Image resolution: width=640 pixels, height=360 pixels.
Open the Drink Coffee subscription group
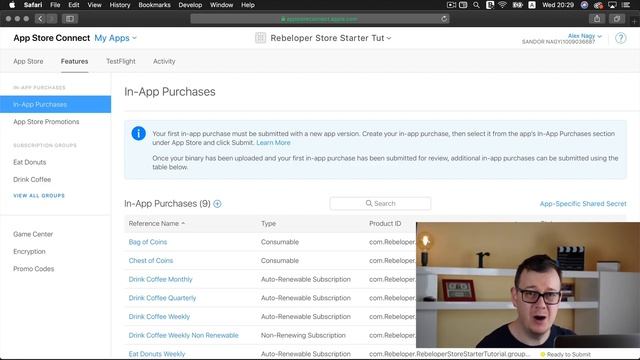[x=32, y=179]
